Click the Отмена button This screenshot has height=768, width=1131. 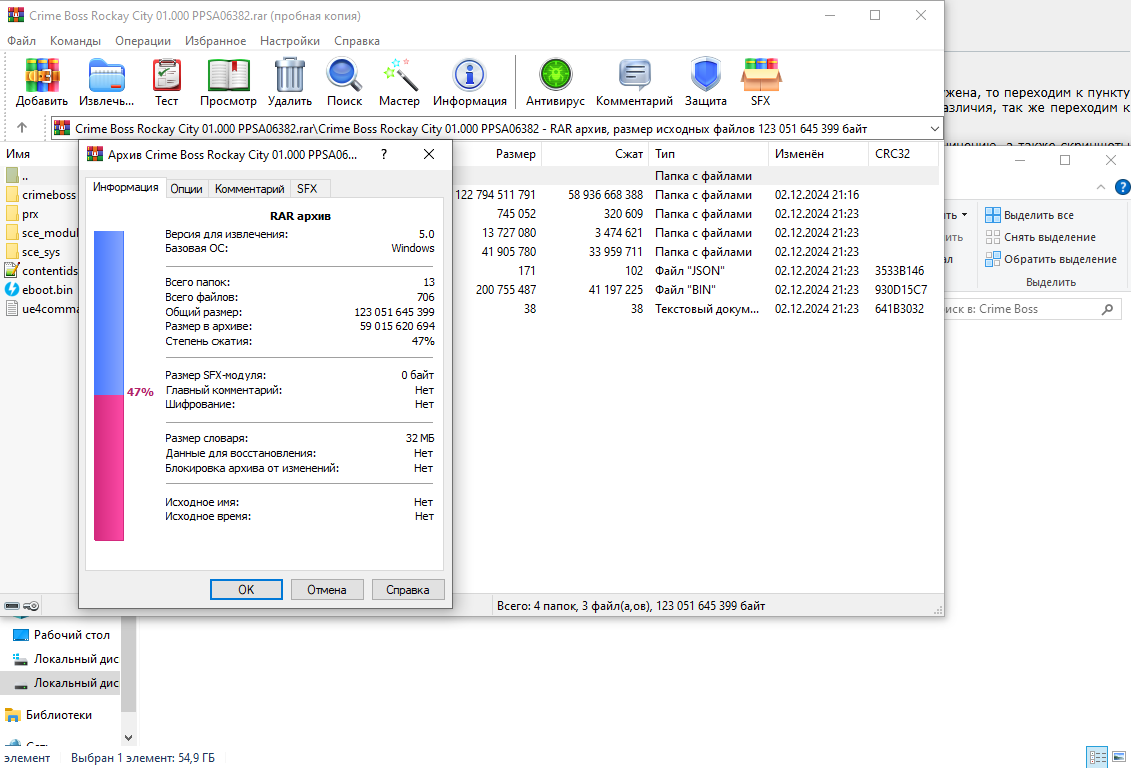pos(326,590)
